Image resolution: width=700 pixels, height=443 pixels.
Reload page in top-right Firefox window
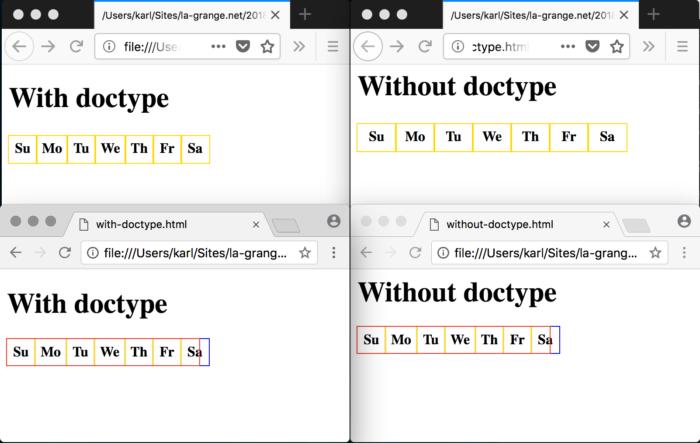pyautogui.click(x=425, y=46)
